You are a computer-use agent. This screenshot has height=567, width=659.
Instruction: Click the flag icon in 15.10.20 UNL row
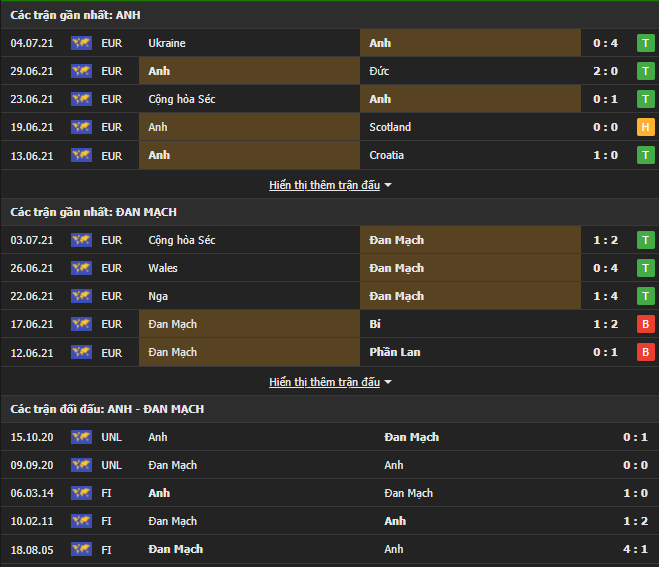81,437
